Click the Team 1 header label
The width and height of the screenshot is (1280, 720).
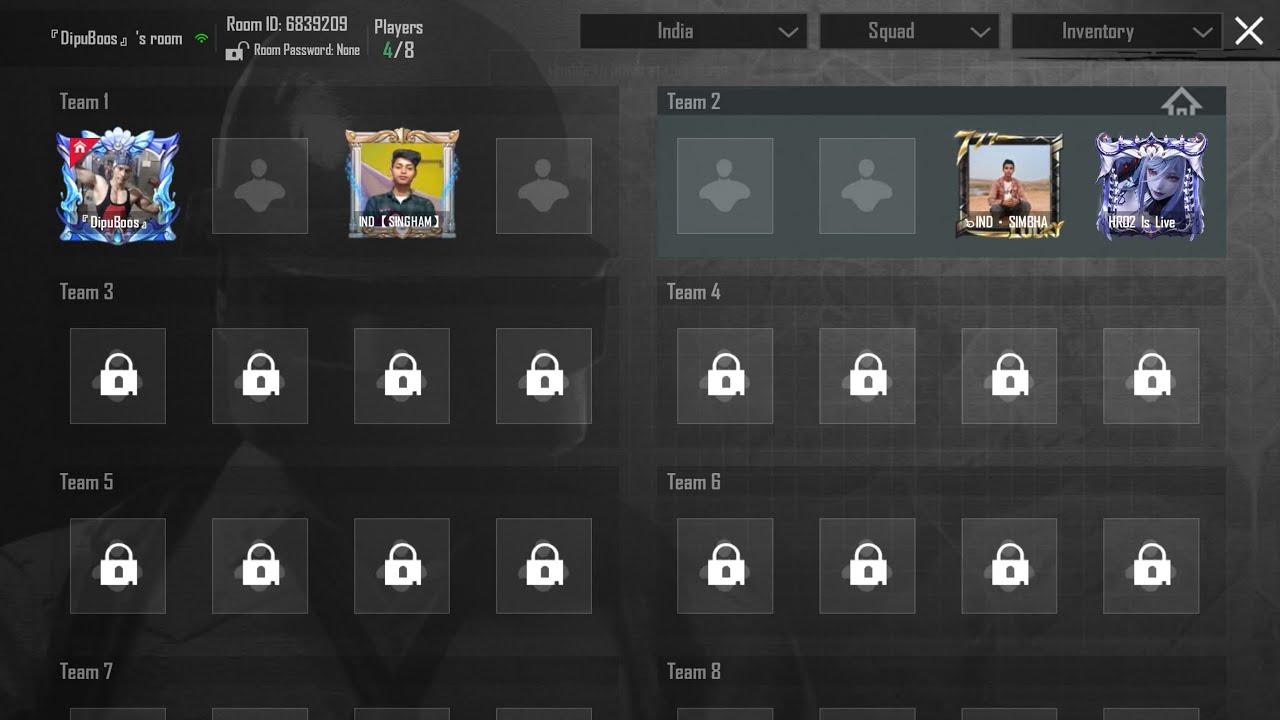tap(84, 102)
